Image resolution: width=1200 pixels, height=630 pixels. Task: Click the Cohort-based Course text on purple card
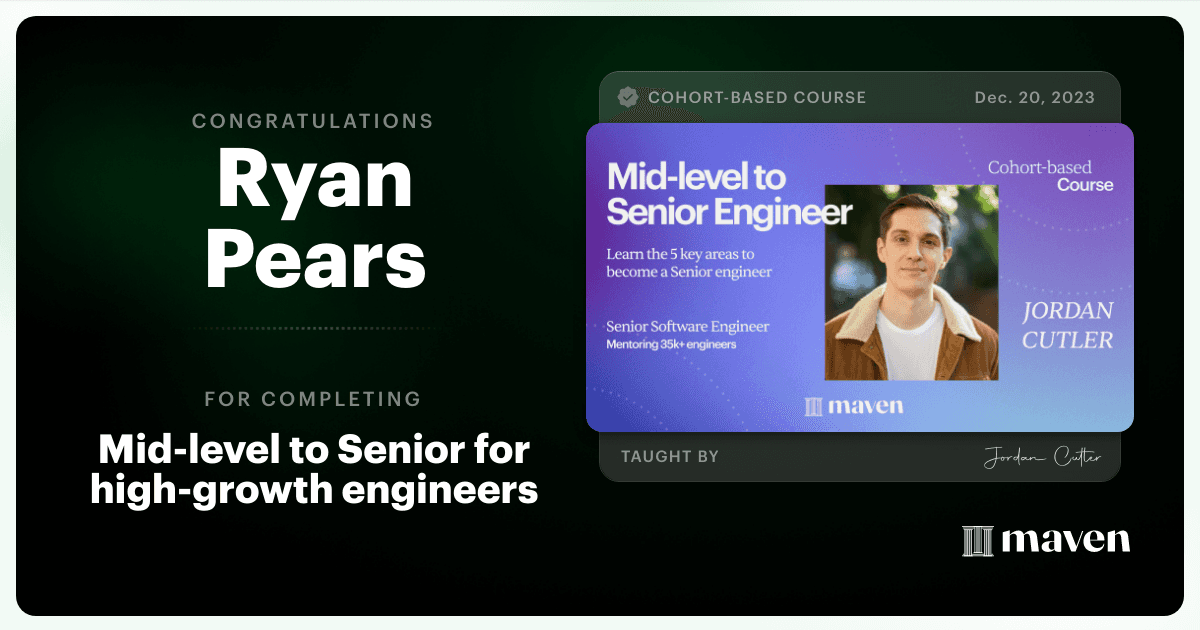click(1050, 176)
